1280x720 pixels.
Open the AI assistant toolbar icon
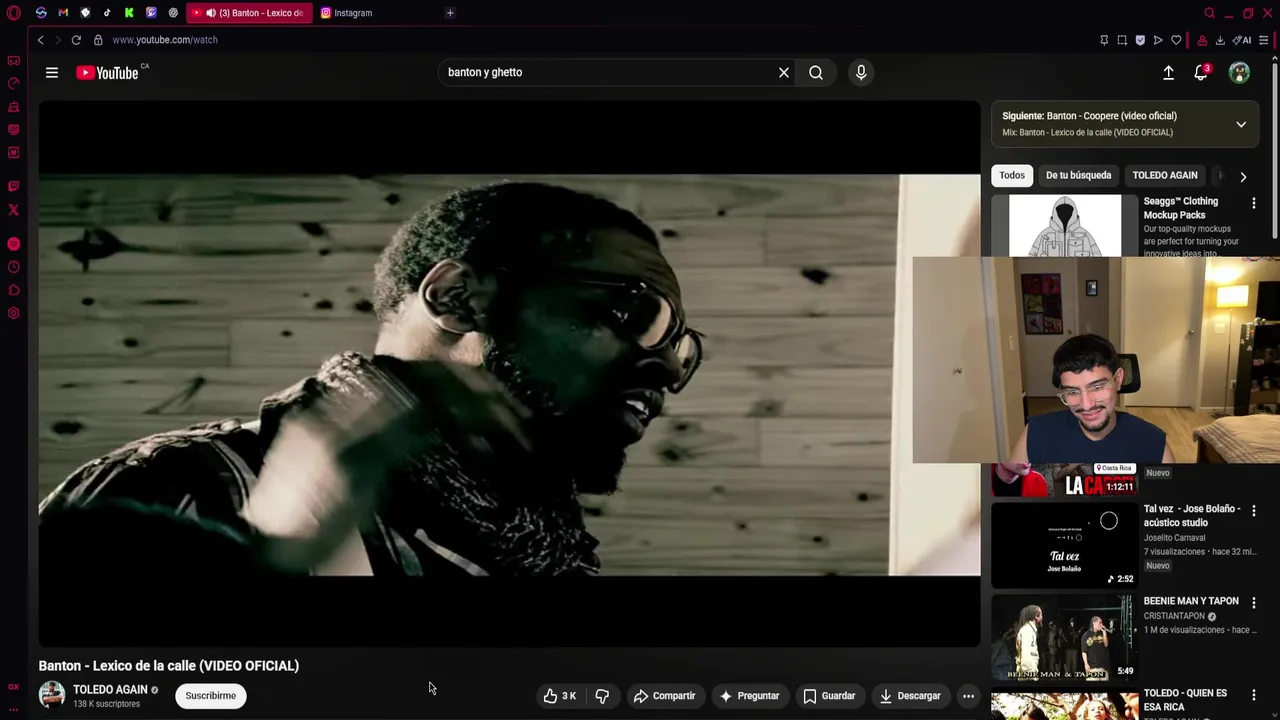[x=1242, y=40]
